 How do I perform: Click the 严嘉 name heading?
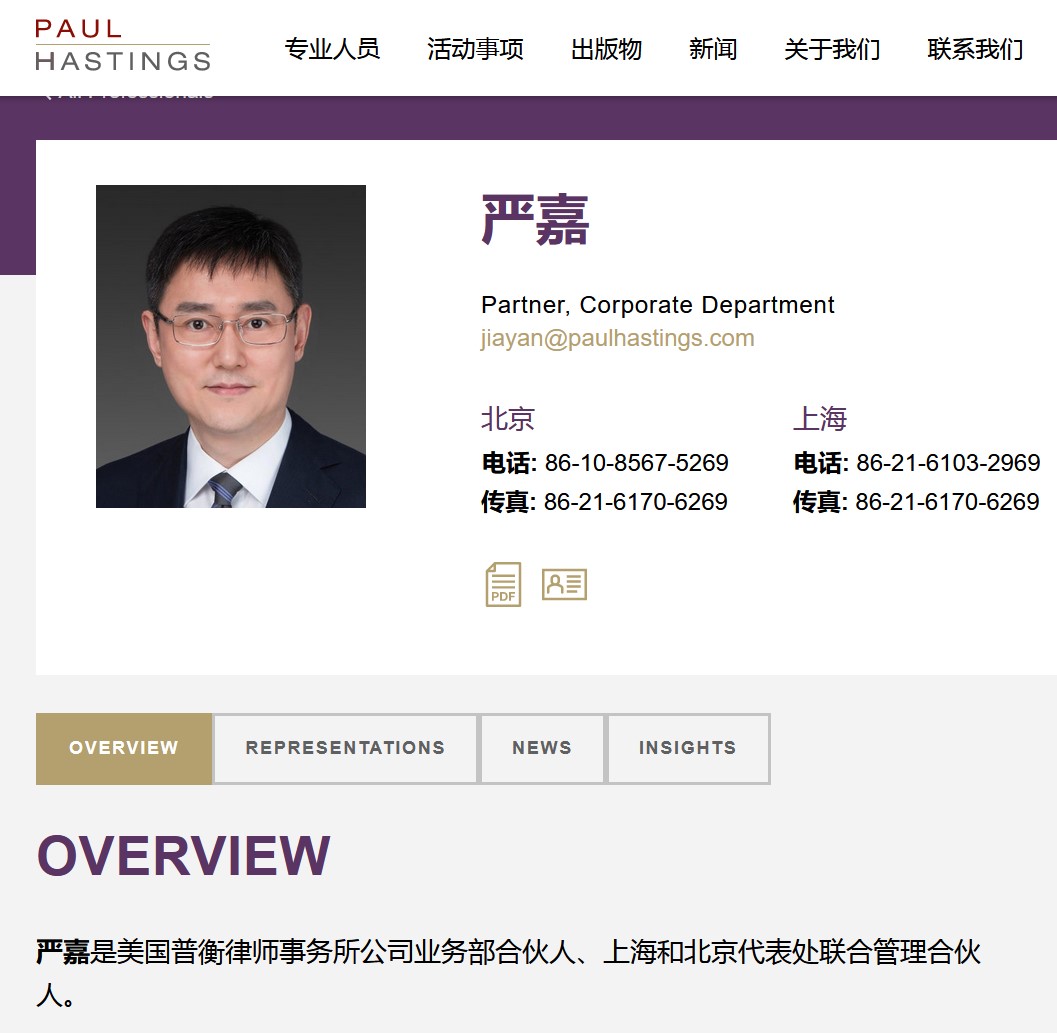535,220
